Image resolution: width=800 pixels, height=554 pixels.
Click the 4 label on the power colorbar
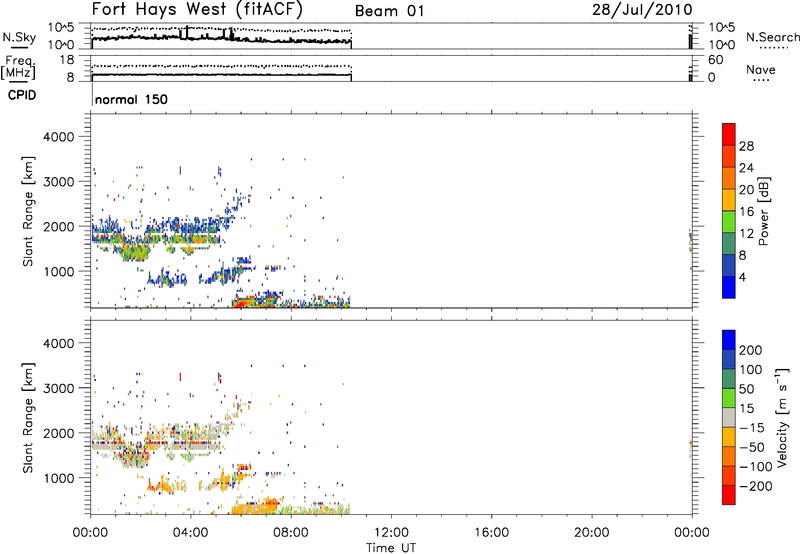click(x=743, y=277)
